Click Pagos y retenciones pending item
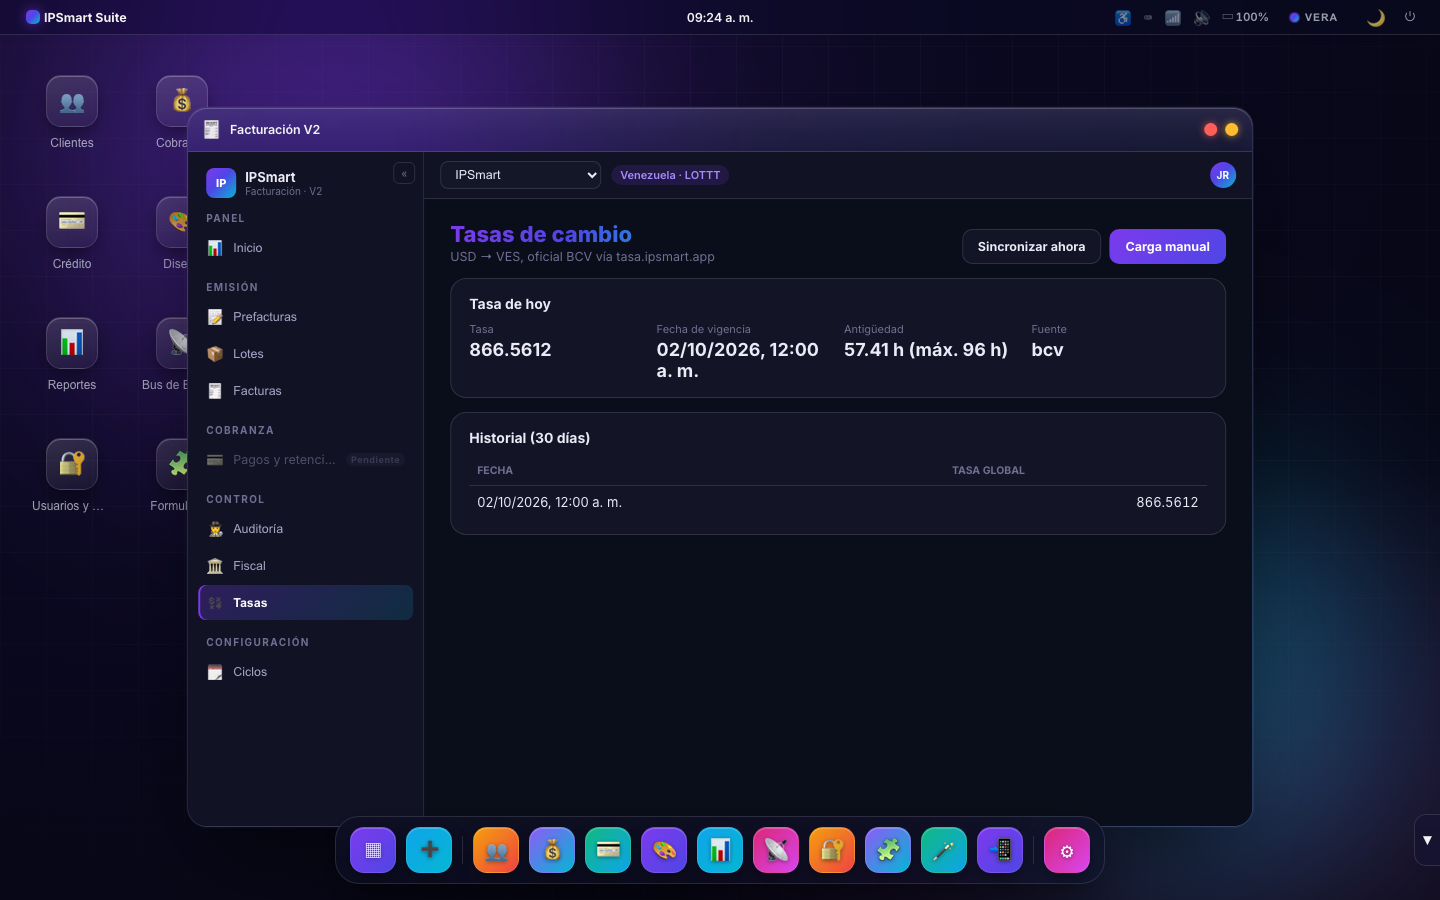 [x=305, y=460]
